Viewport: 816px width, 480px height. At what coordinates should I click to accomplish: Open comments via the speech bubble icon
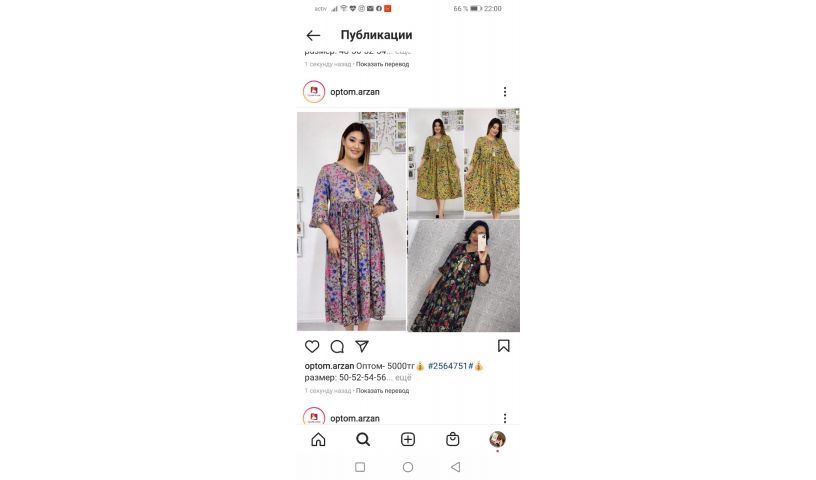click(337, 346)
